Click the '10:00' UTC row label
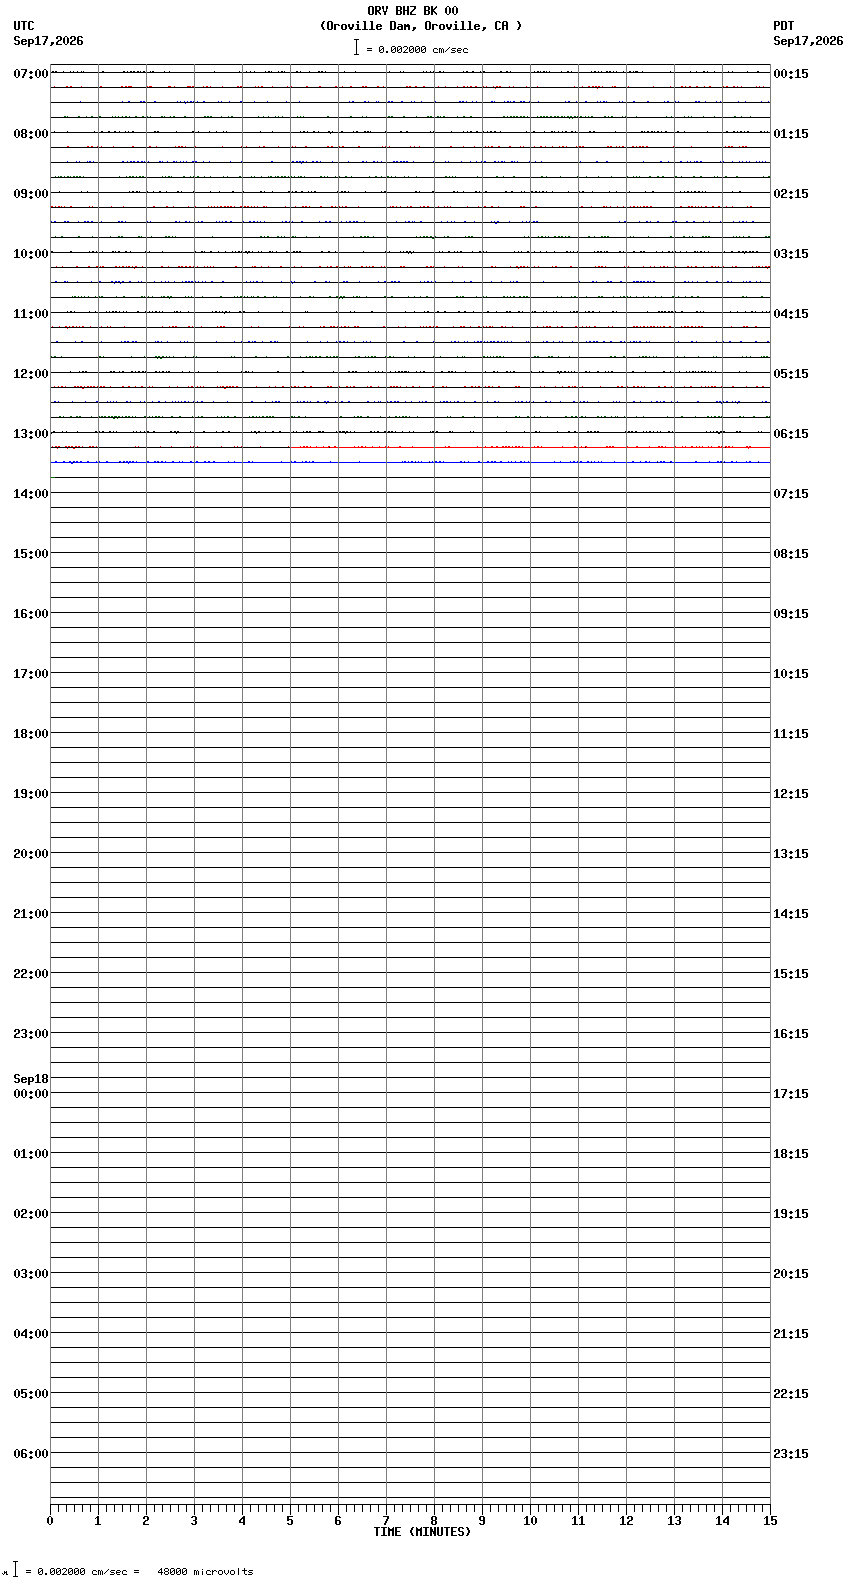Viewport: 850px width, 1584px height. pyautogui.click(x=31, y=254)
